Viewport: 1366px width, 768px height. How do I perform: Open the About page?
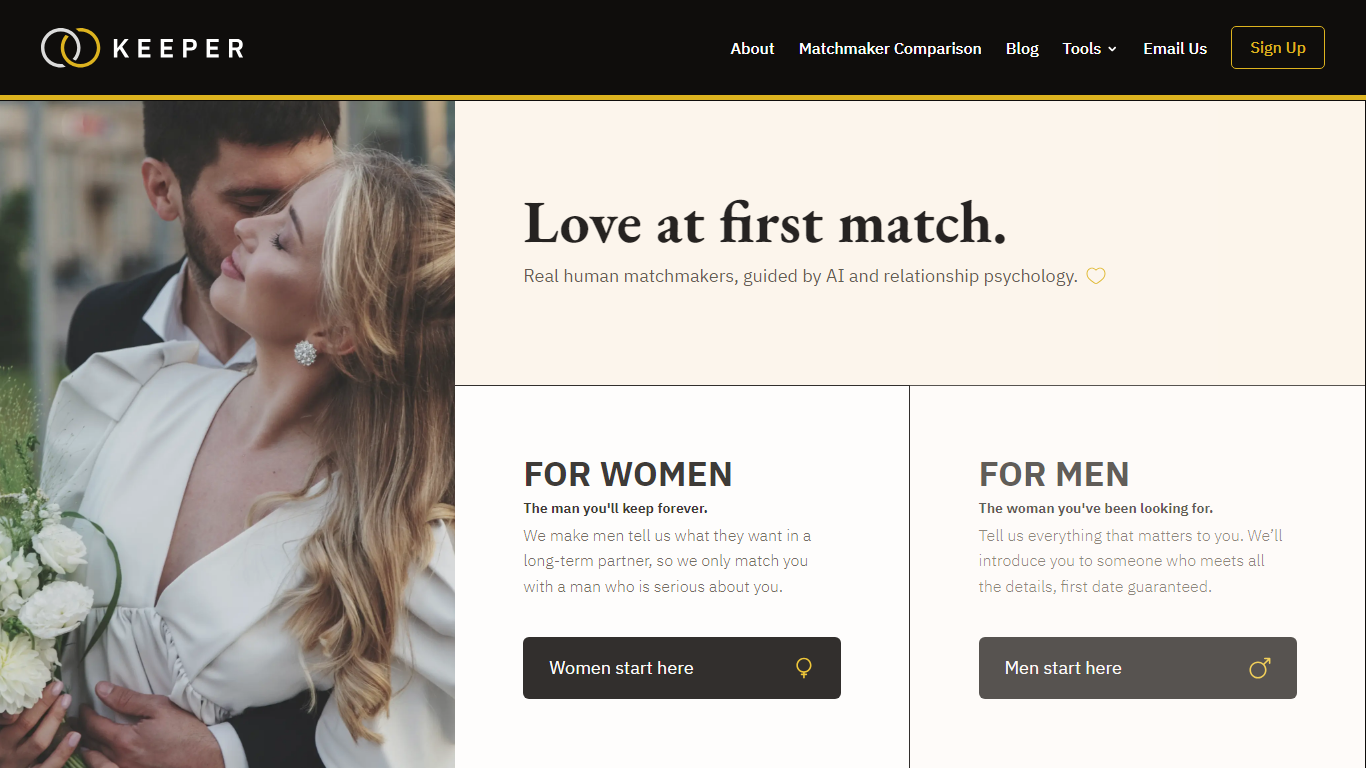[752, 48]
